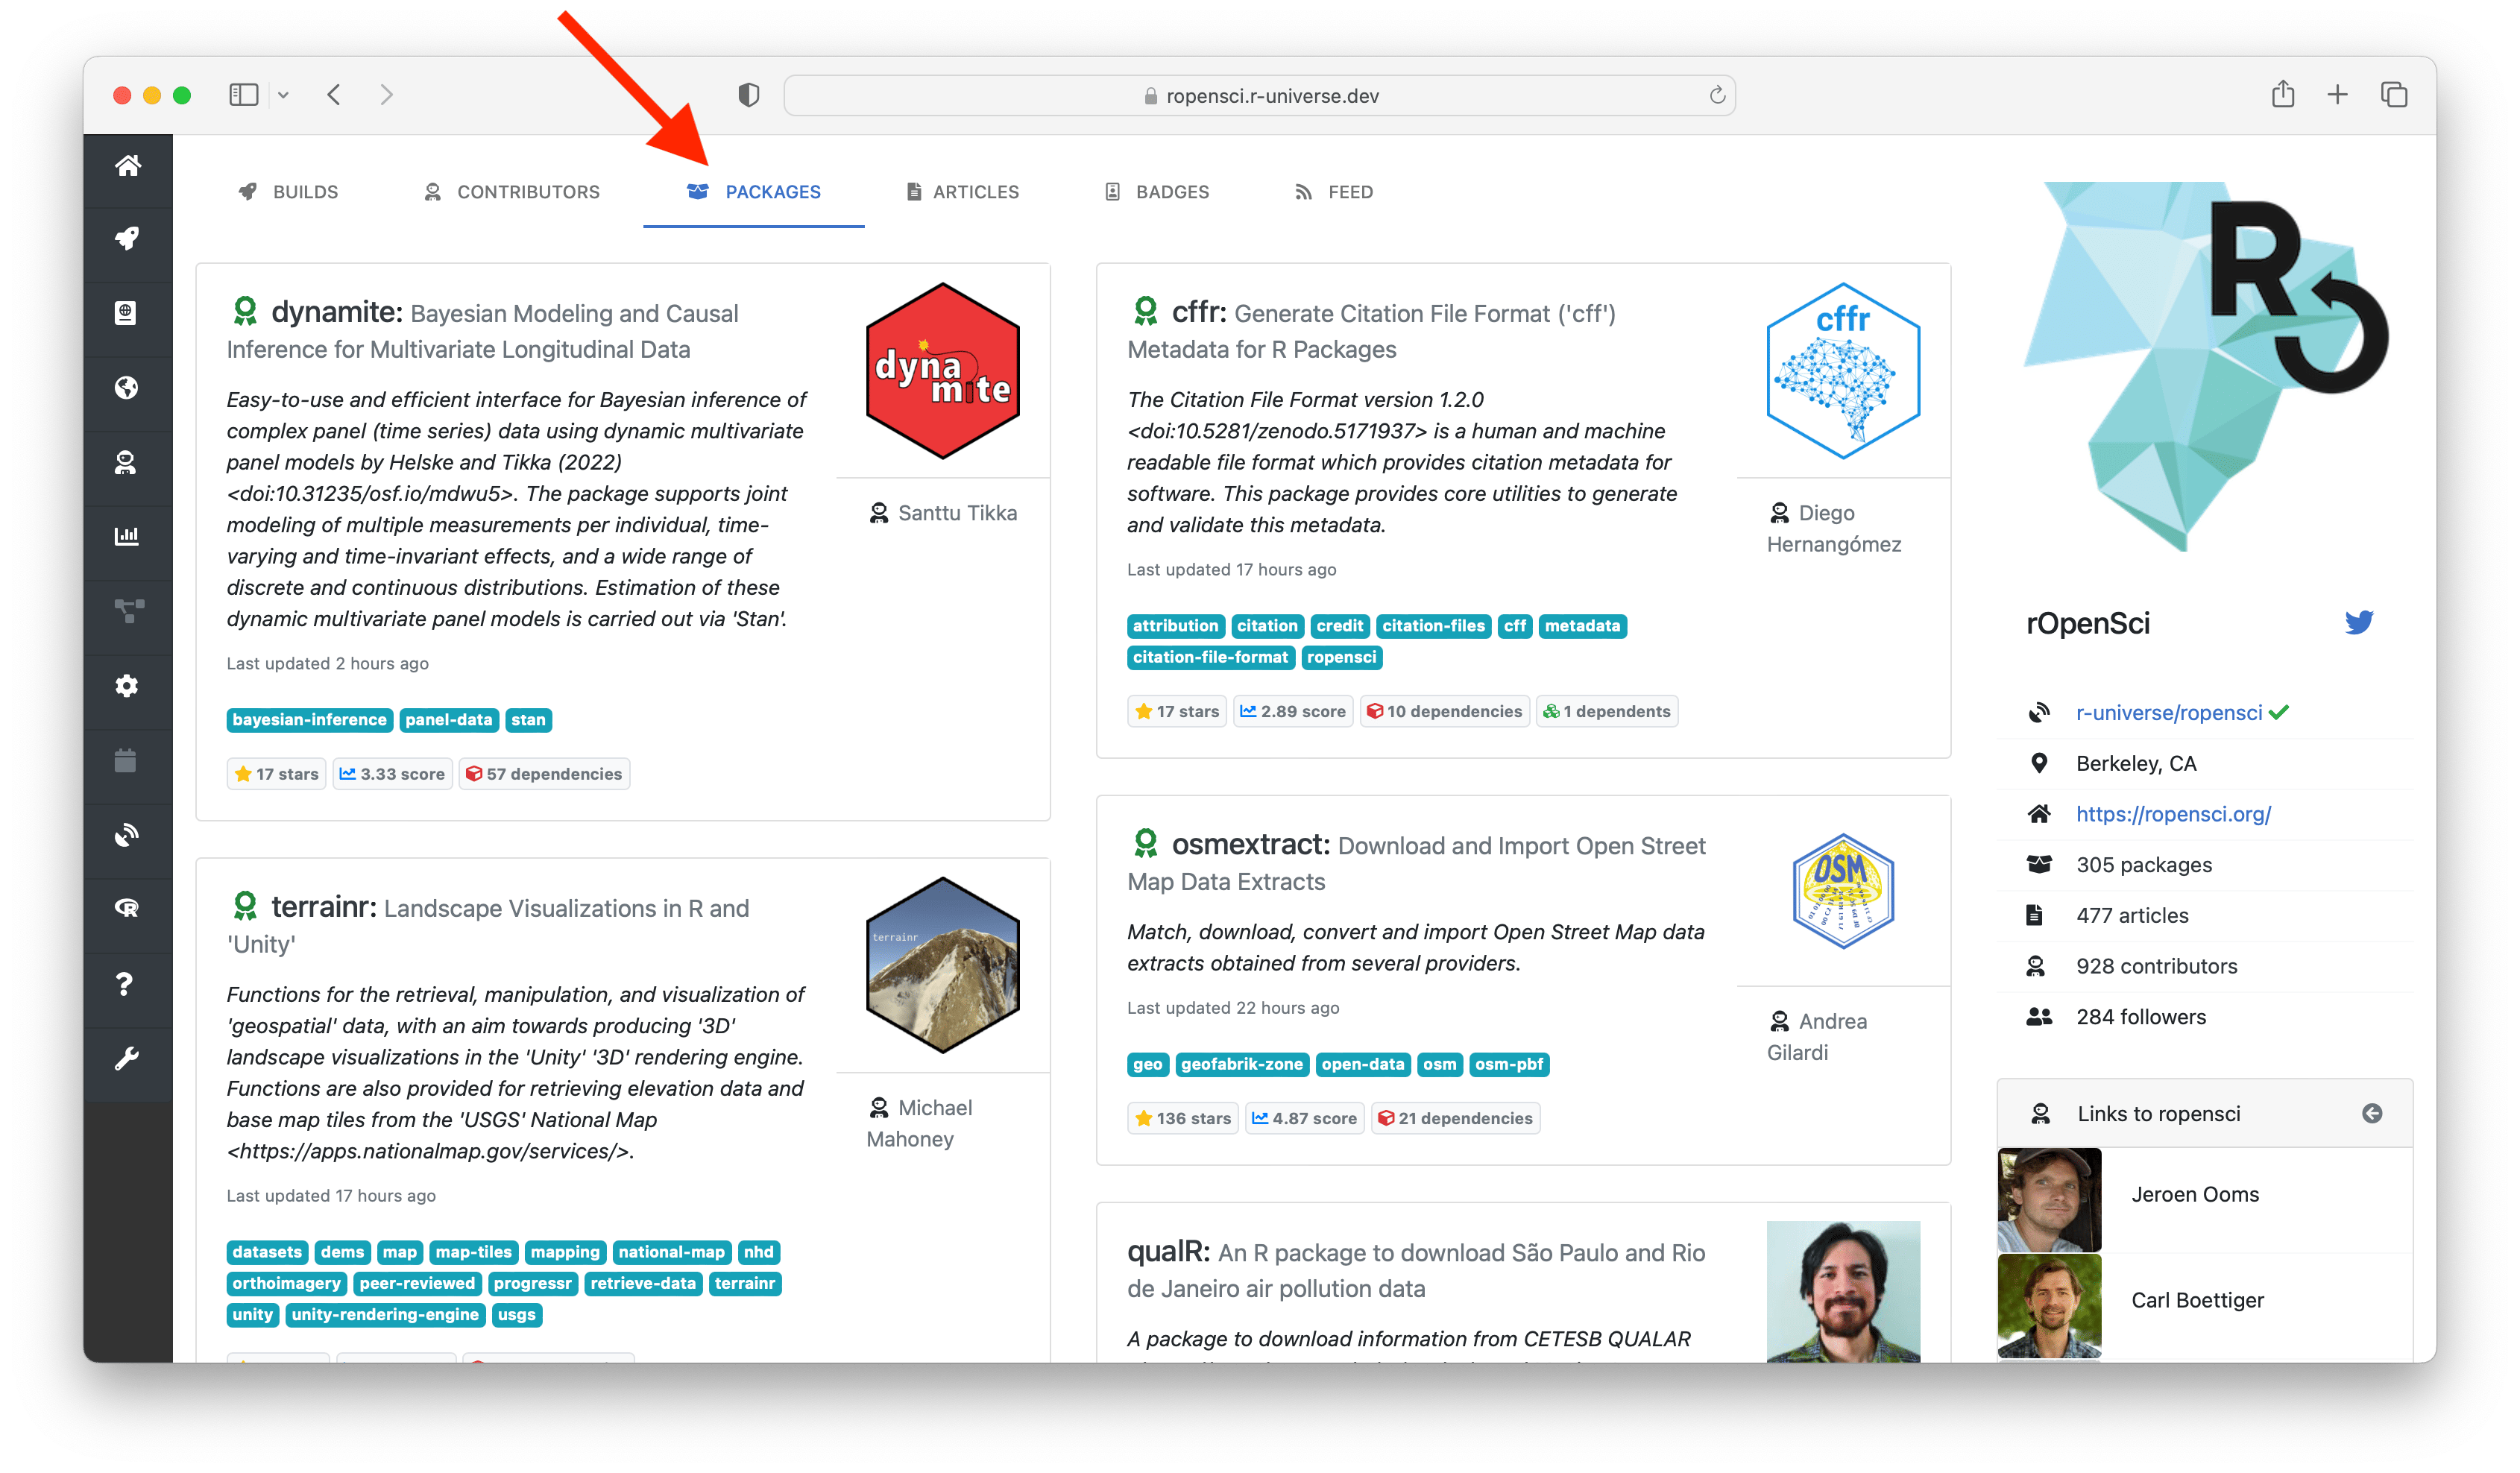Expand the sidebar toggle dropdown chevron

tap(284, 95)
